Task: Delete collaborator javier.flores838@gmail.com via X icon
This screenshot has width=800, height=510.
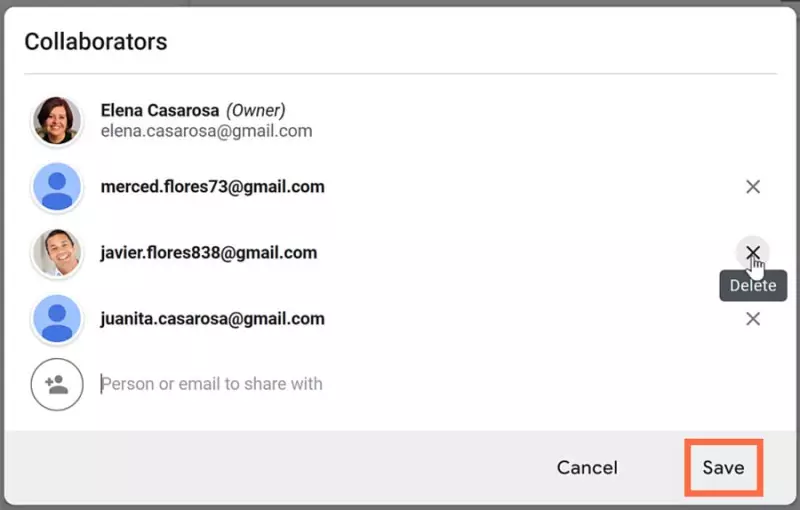Action: click(753, 252)
